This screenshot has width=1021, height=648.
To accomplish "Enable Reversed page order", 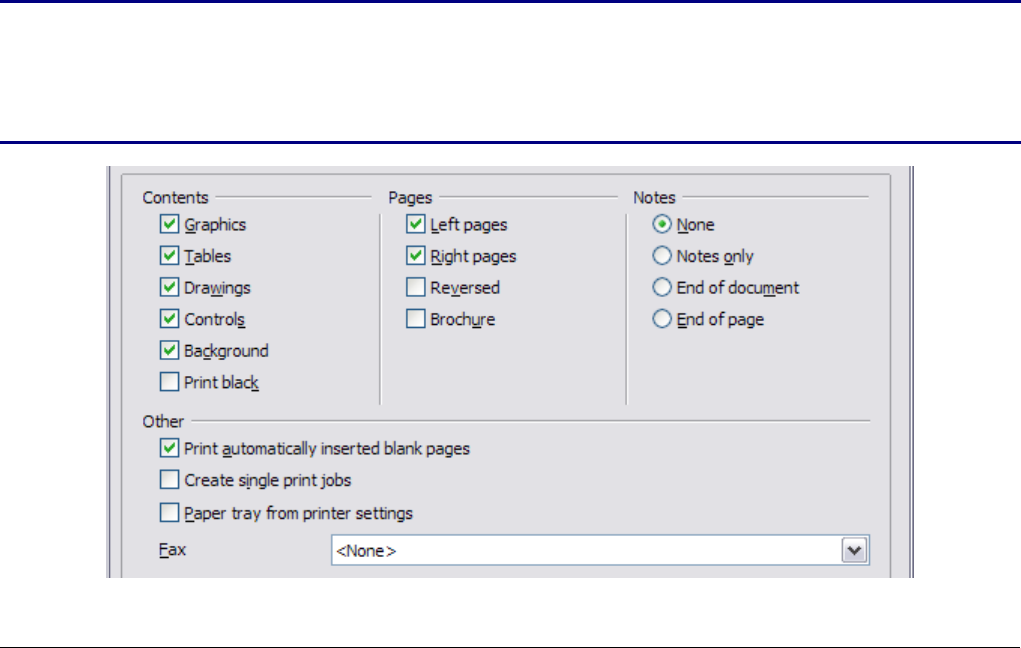I will coord(415,288).
